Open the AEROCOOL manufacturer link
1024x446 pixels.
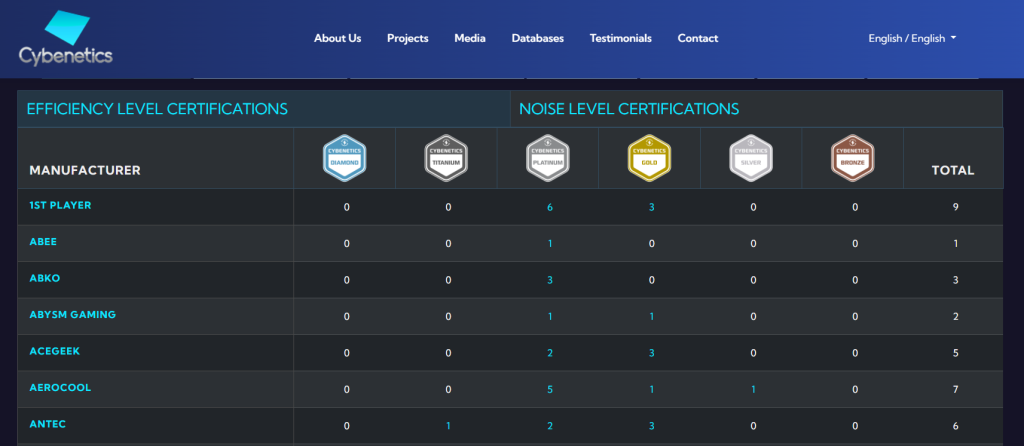pos(60,388)
